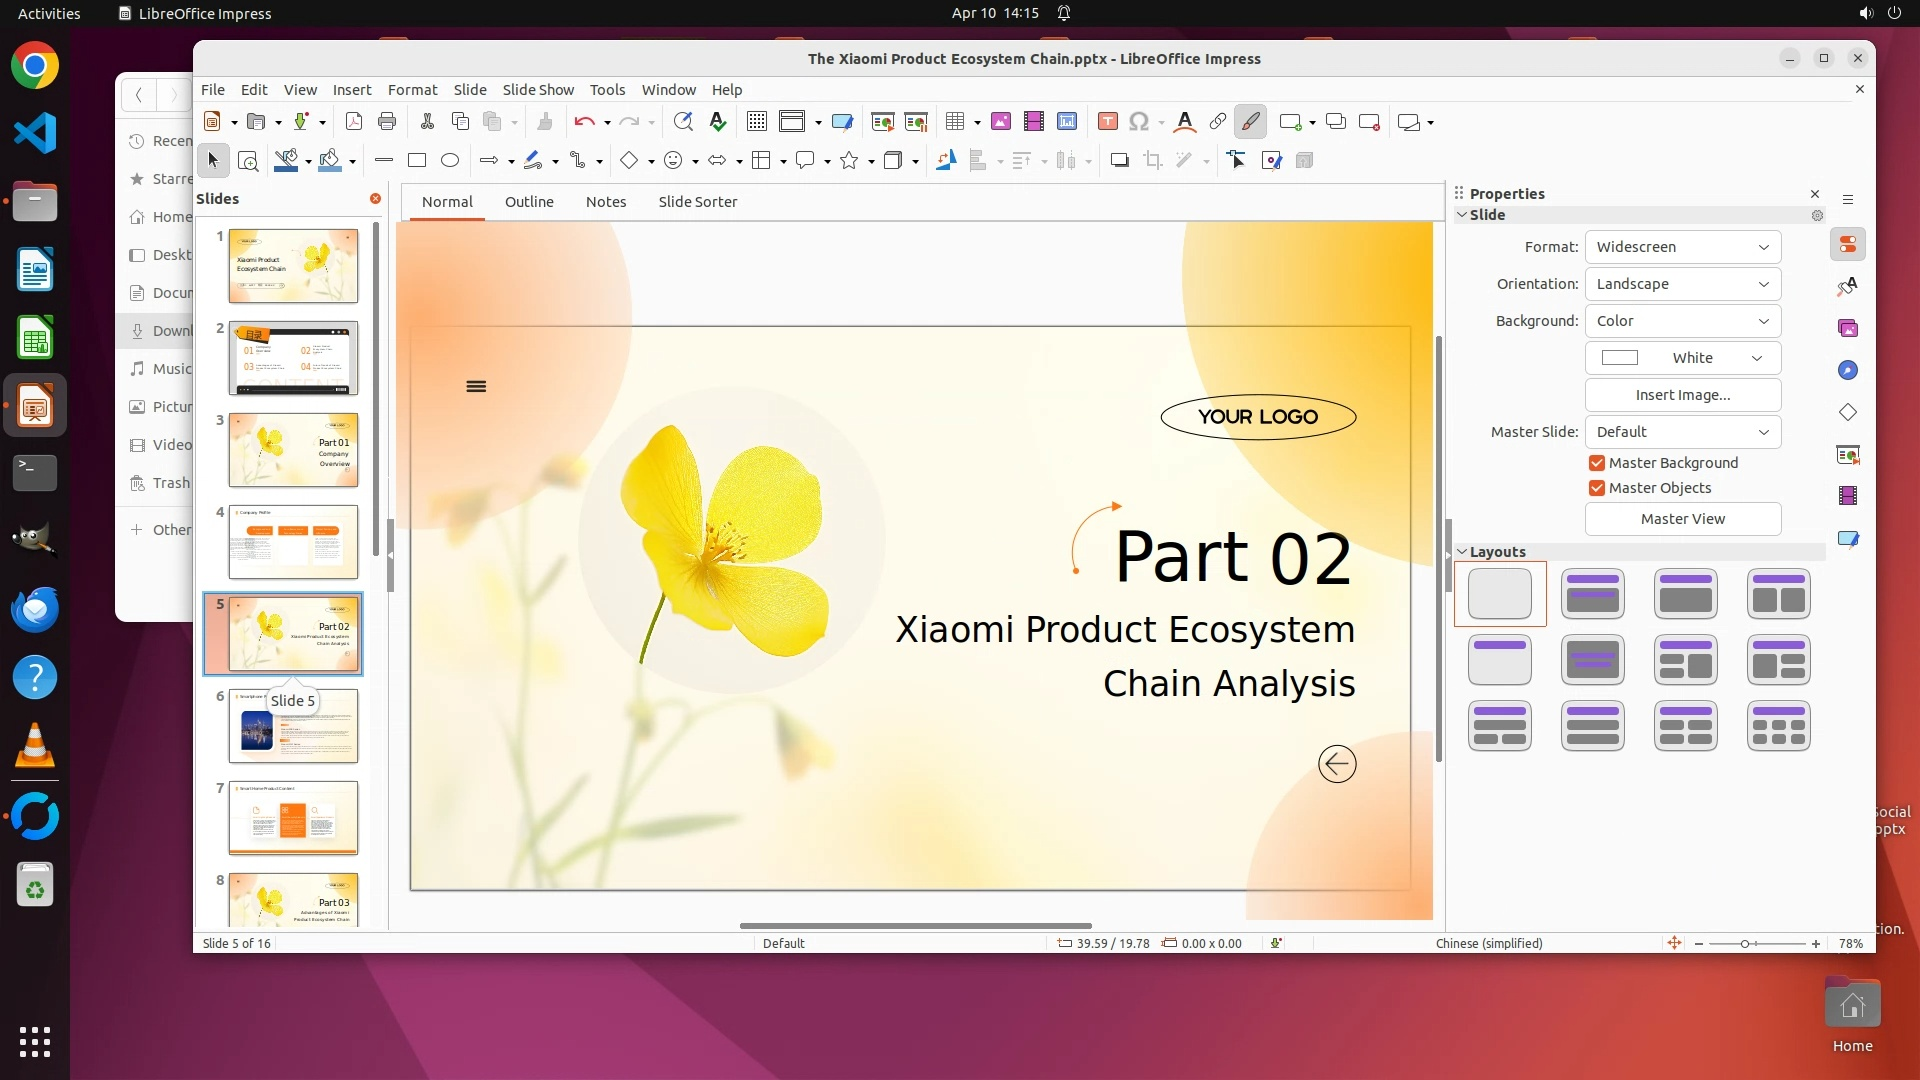The width and height of the screenshot is (1920, 1080).
Task: Click the Insert Hyperlink icon
Action: 1217,122
